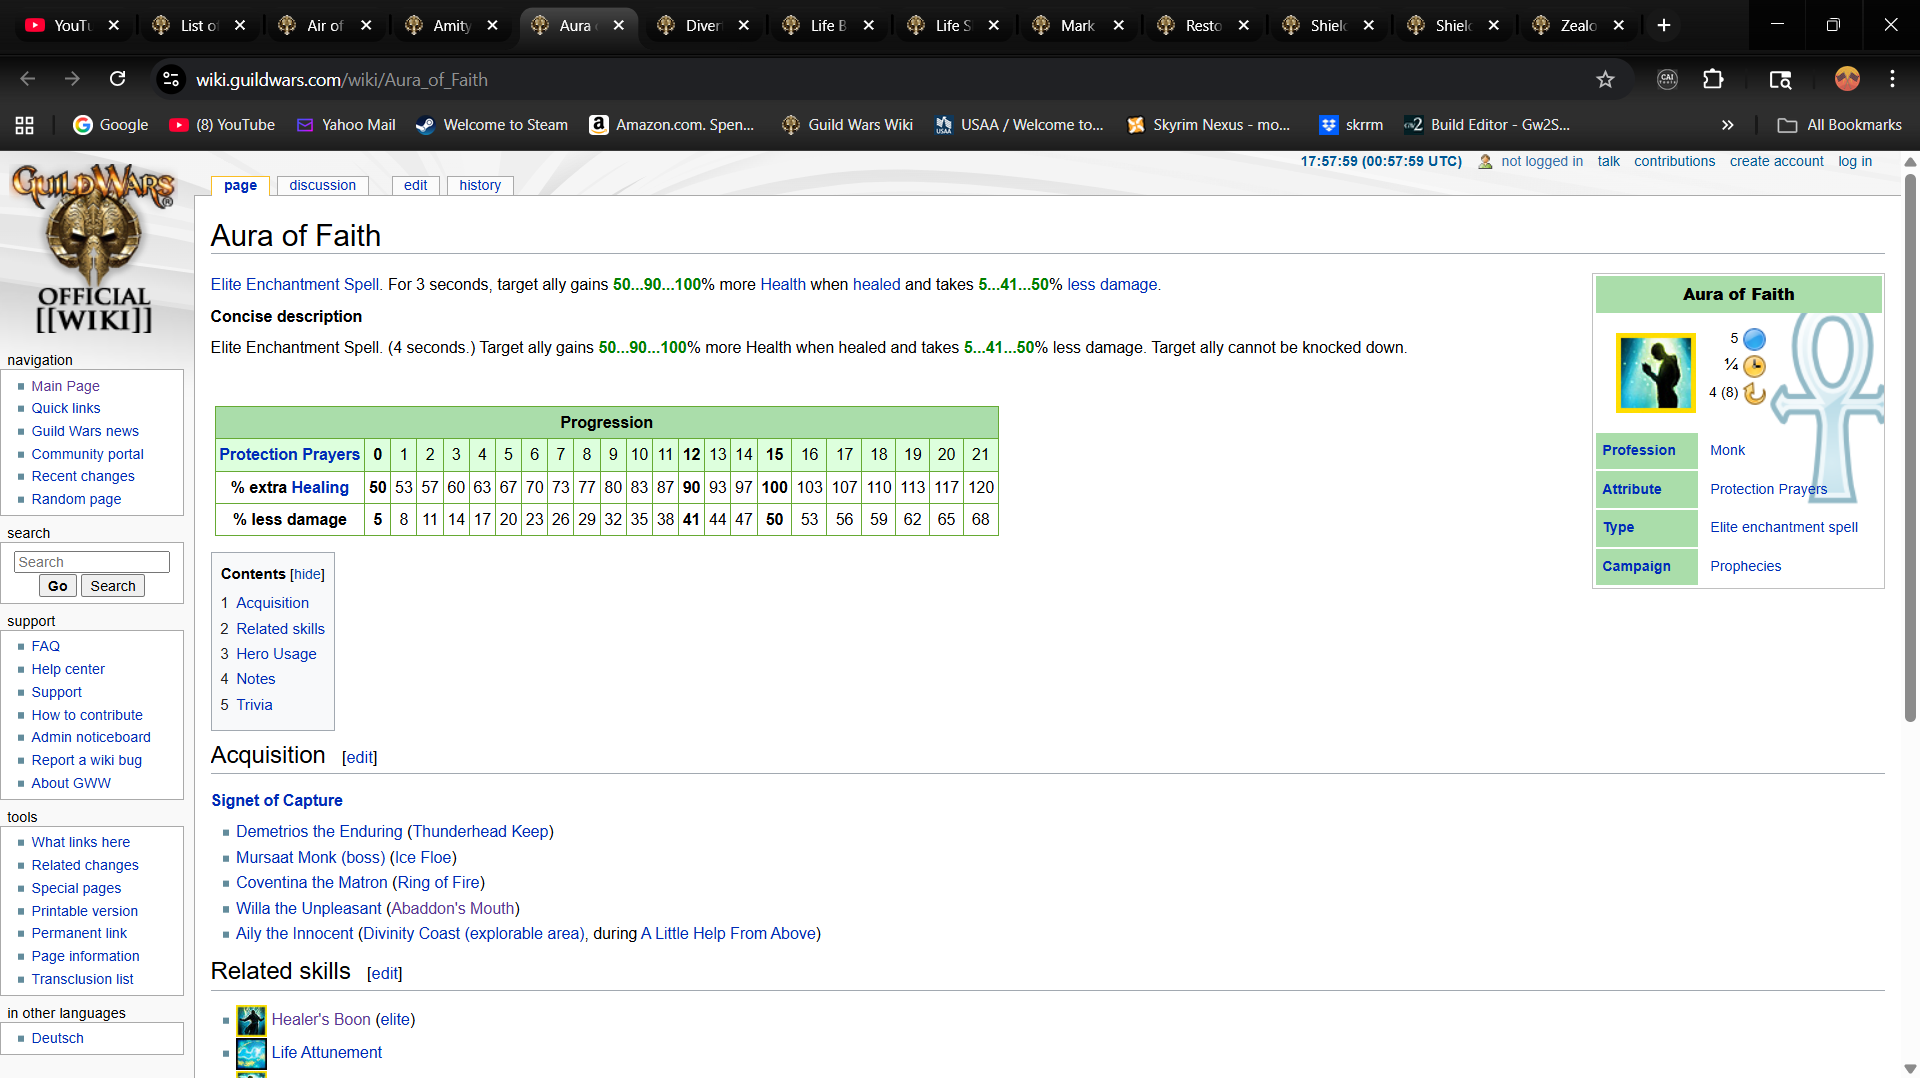The height and width of the screenshot is (1078, 1920).
Task: Open the bookmarks apps grid icon
Action: pos(25,125)
